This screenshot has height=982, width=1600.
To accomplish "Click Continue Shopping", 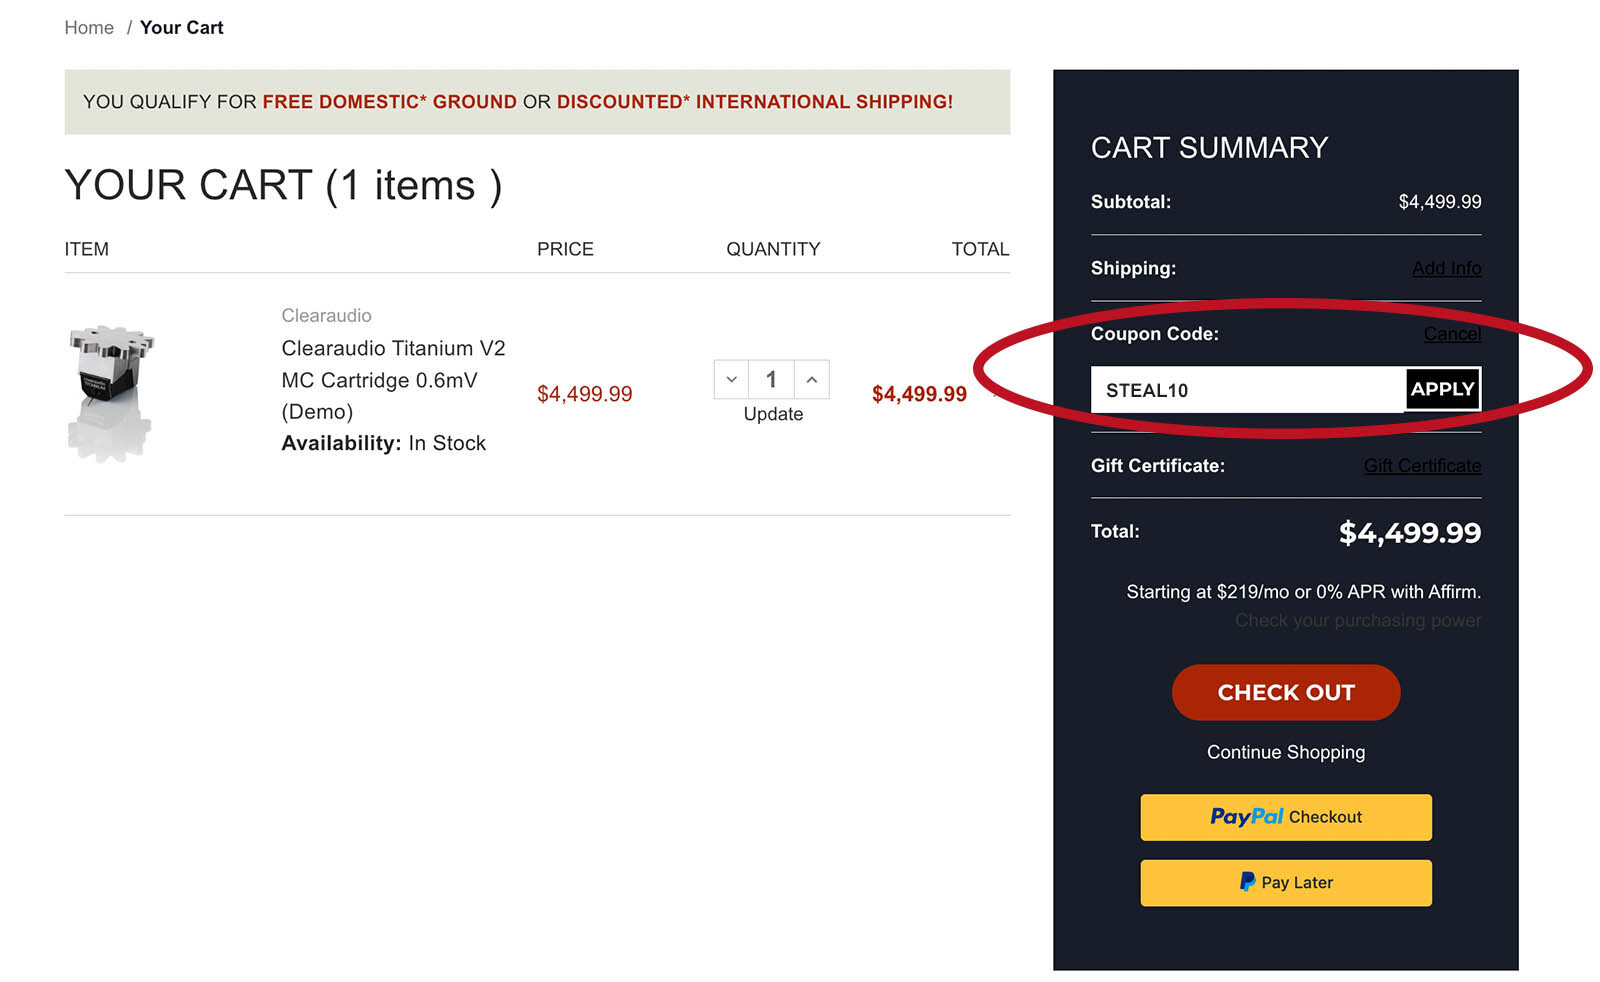I will pos(1285,752).
